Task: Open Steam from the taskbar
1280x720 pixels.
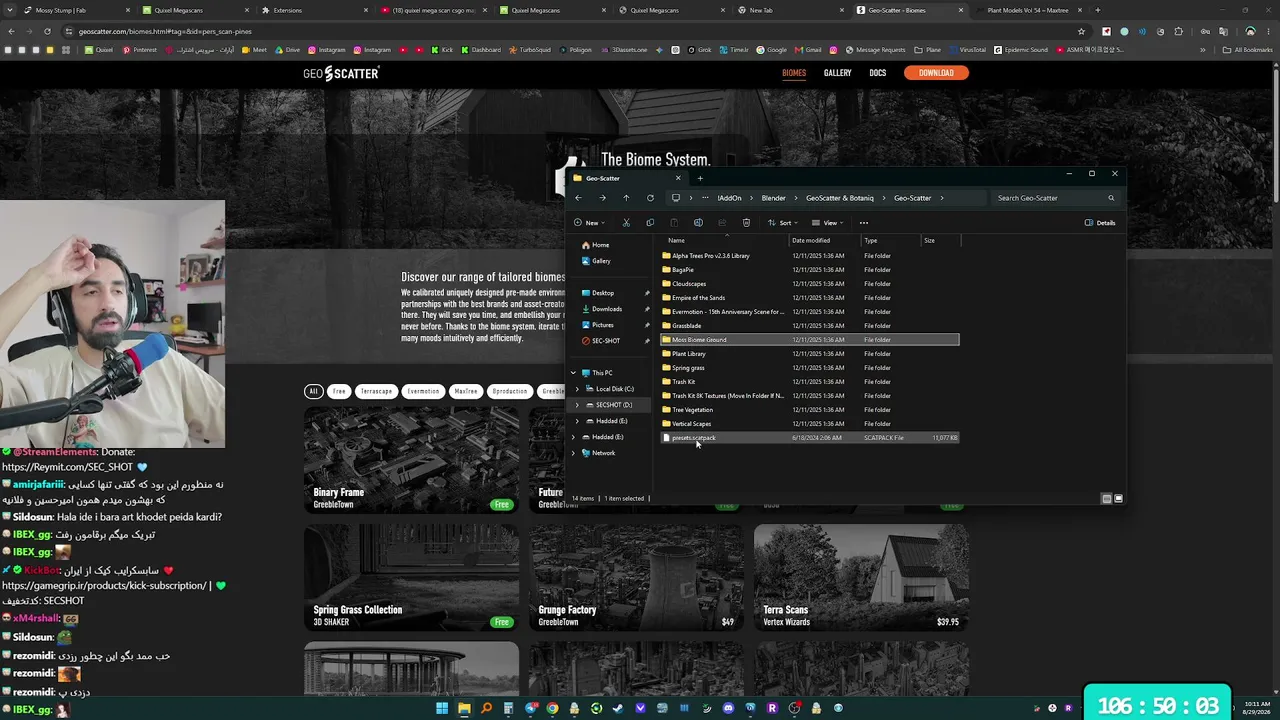Action: [618, 708]
